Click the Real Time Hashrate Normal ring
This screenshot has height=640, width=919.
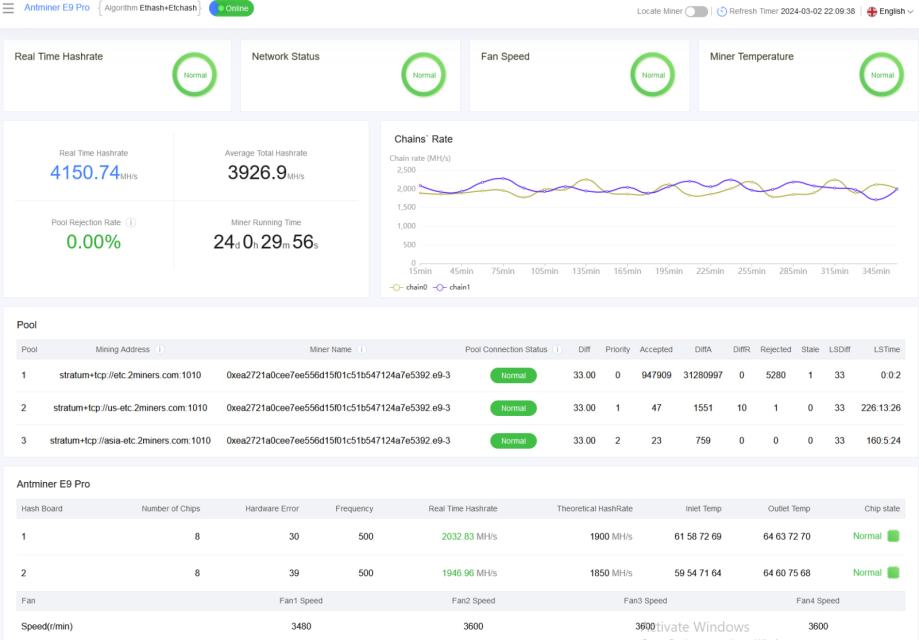(195, 75)
